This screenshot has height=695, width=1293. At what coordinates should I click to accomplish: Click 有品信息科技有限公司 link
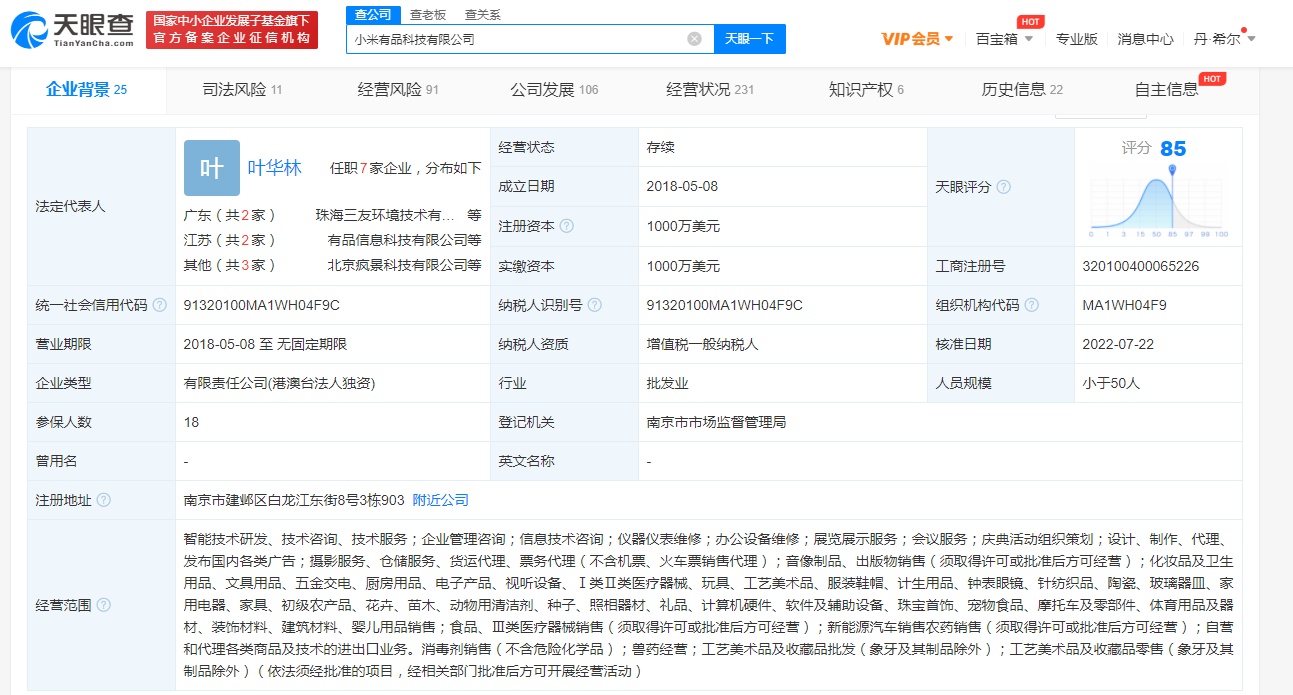(396, 240)
